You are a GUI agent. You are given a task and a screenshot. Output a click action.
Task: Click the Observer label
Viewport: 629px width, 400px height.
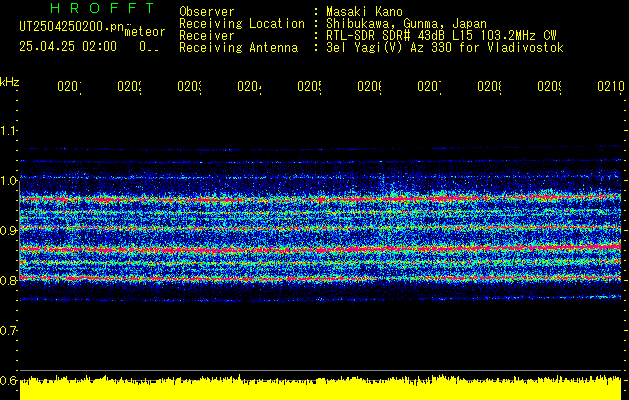(207, 12)
